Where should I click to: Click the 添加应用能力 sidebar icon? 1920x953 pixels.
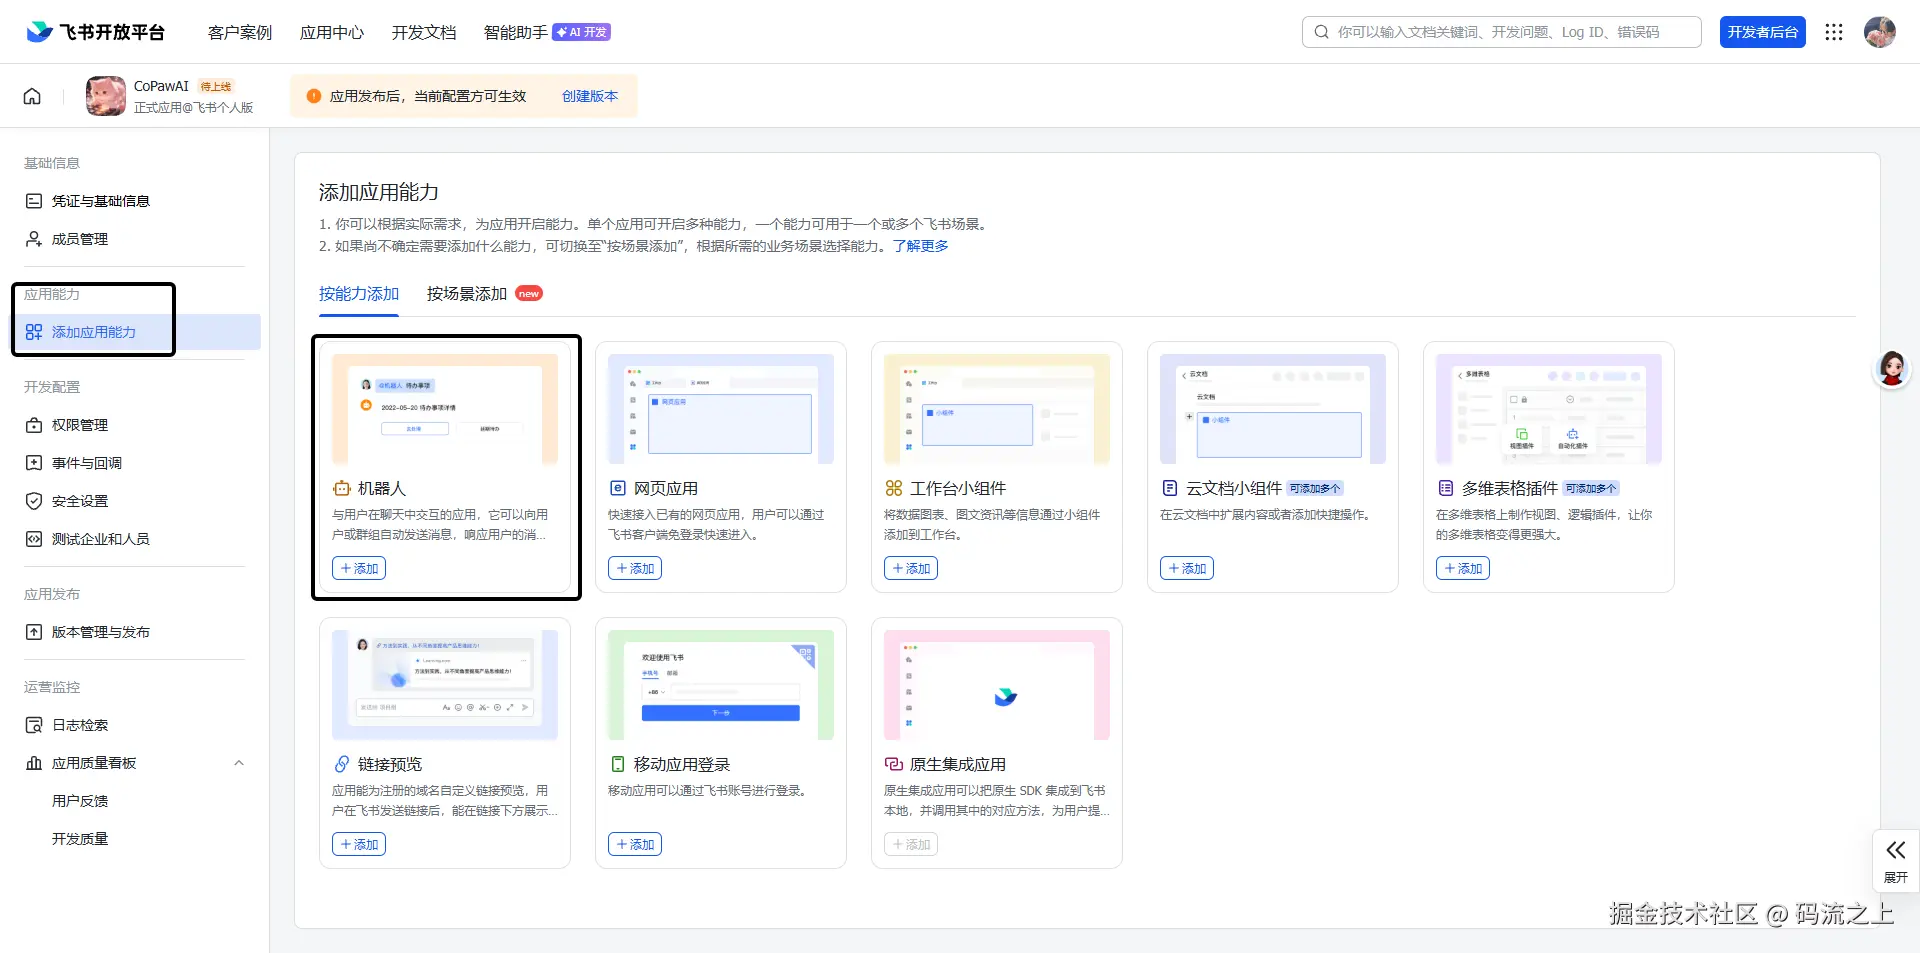point(34,332)
